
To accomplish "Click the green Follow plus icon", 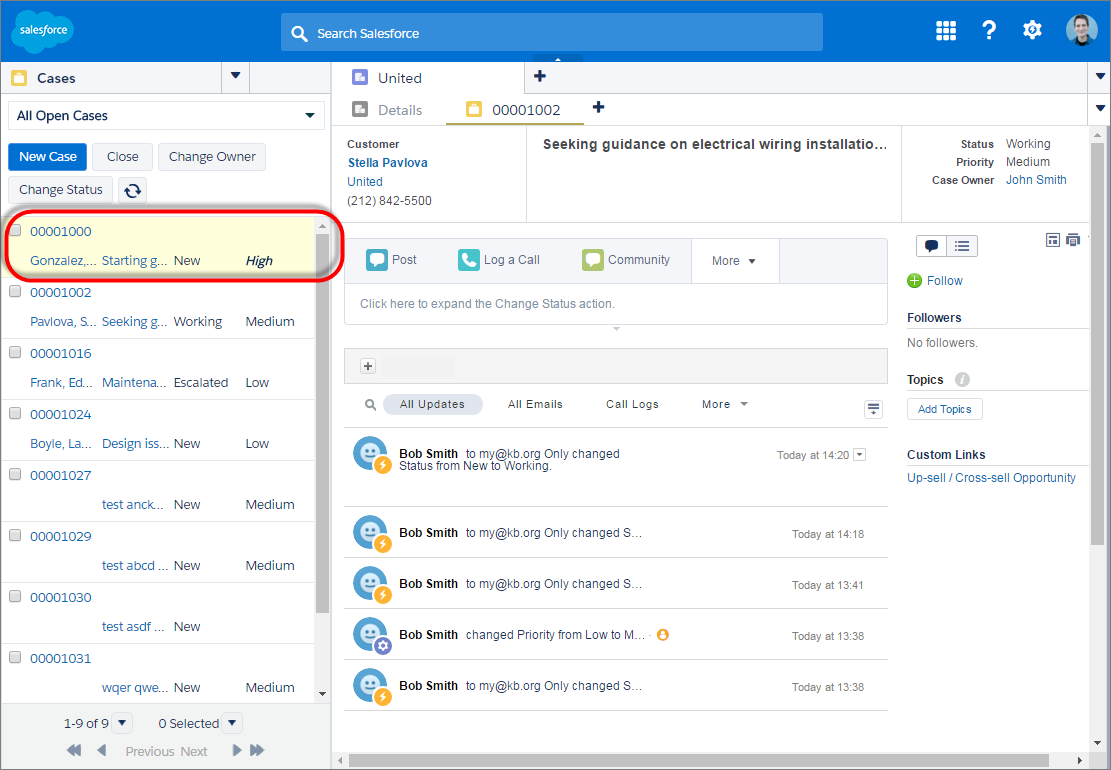I will [x=915, y=281].
